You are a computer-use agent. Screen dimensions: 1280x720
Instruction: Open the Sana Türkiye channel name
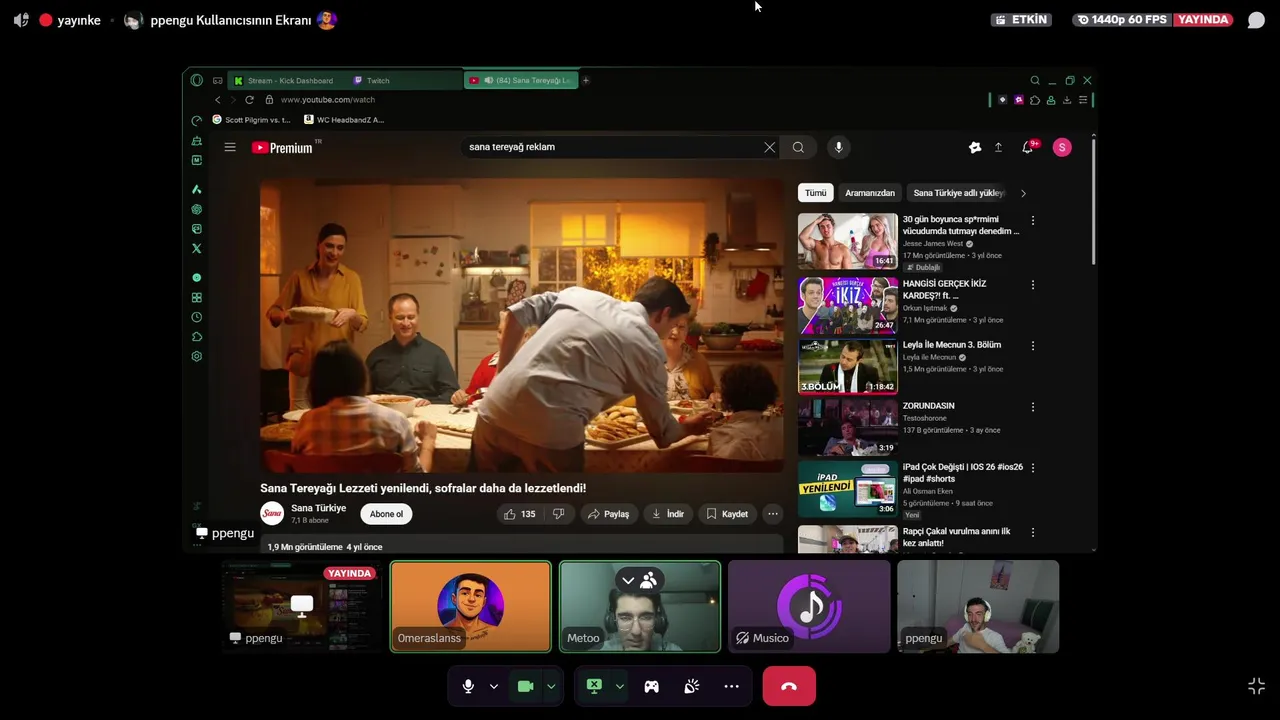(318, 508)
